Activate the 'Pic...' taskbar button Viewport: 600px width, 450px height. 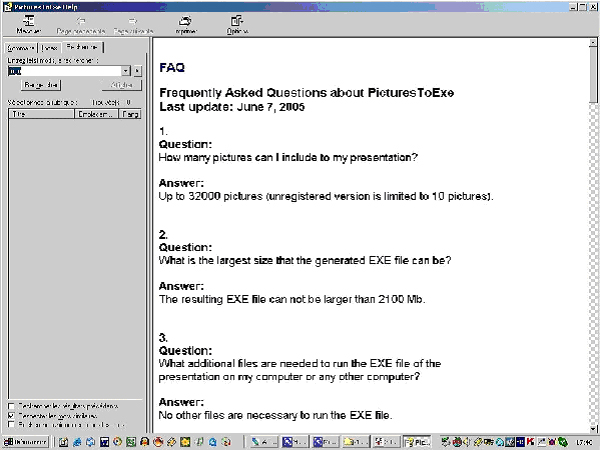pyautogui.click(x=417, y=442)
